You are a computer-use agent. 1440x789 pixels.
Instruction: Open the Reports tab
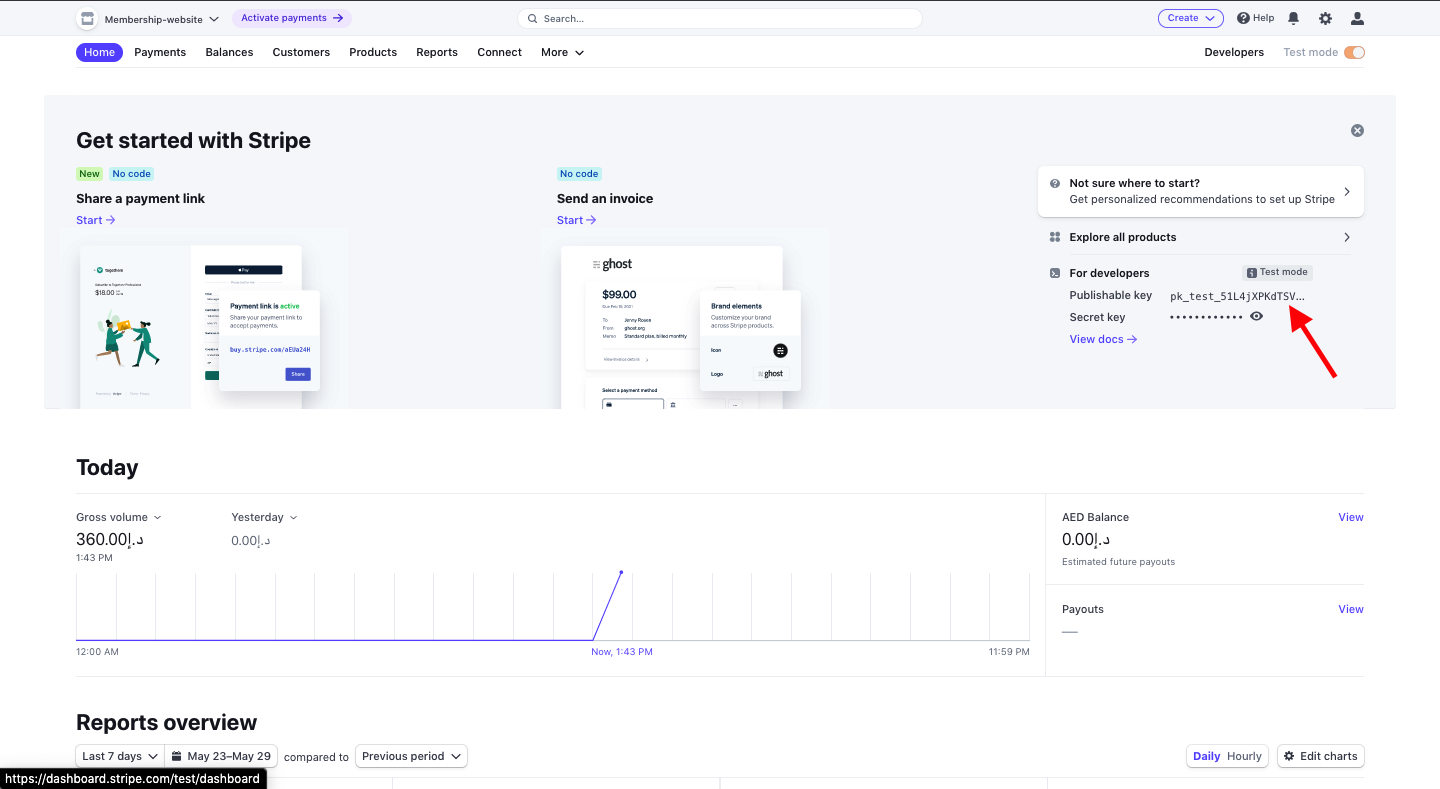437,52
